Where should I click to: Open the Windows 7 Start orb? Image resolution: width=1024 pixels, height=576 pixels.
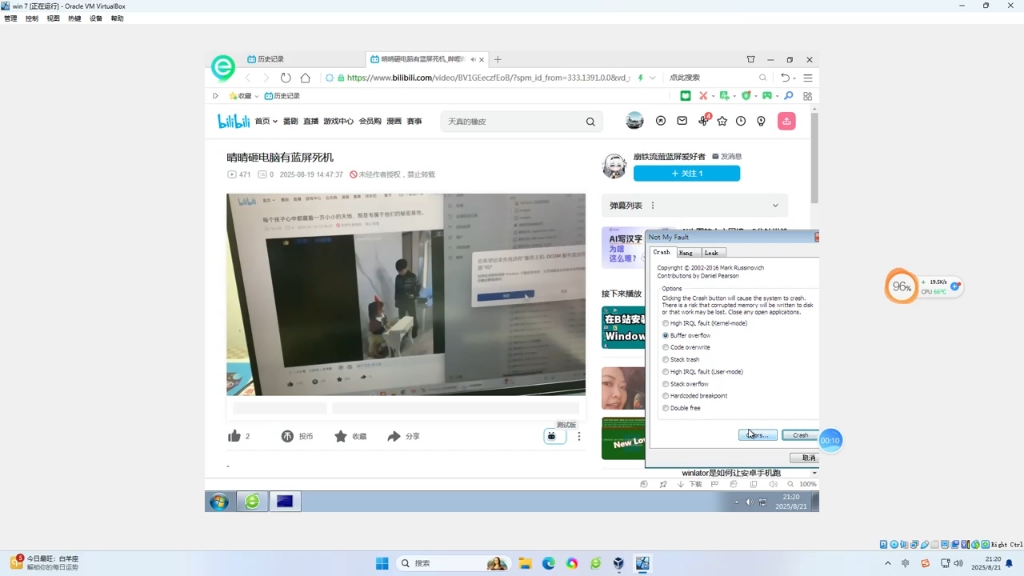tap(219, 501)
